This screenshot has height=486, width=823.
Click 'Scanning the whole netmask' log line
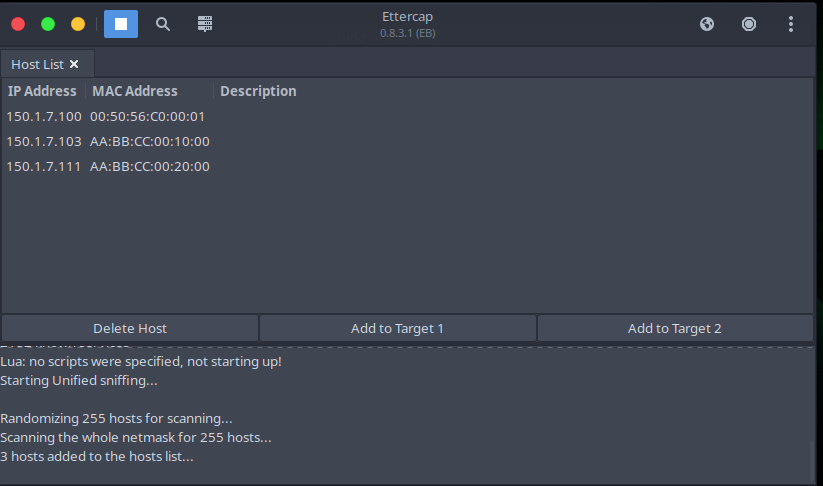click(136, 437)
